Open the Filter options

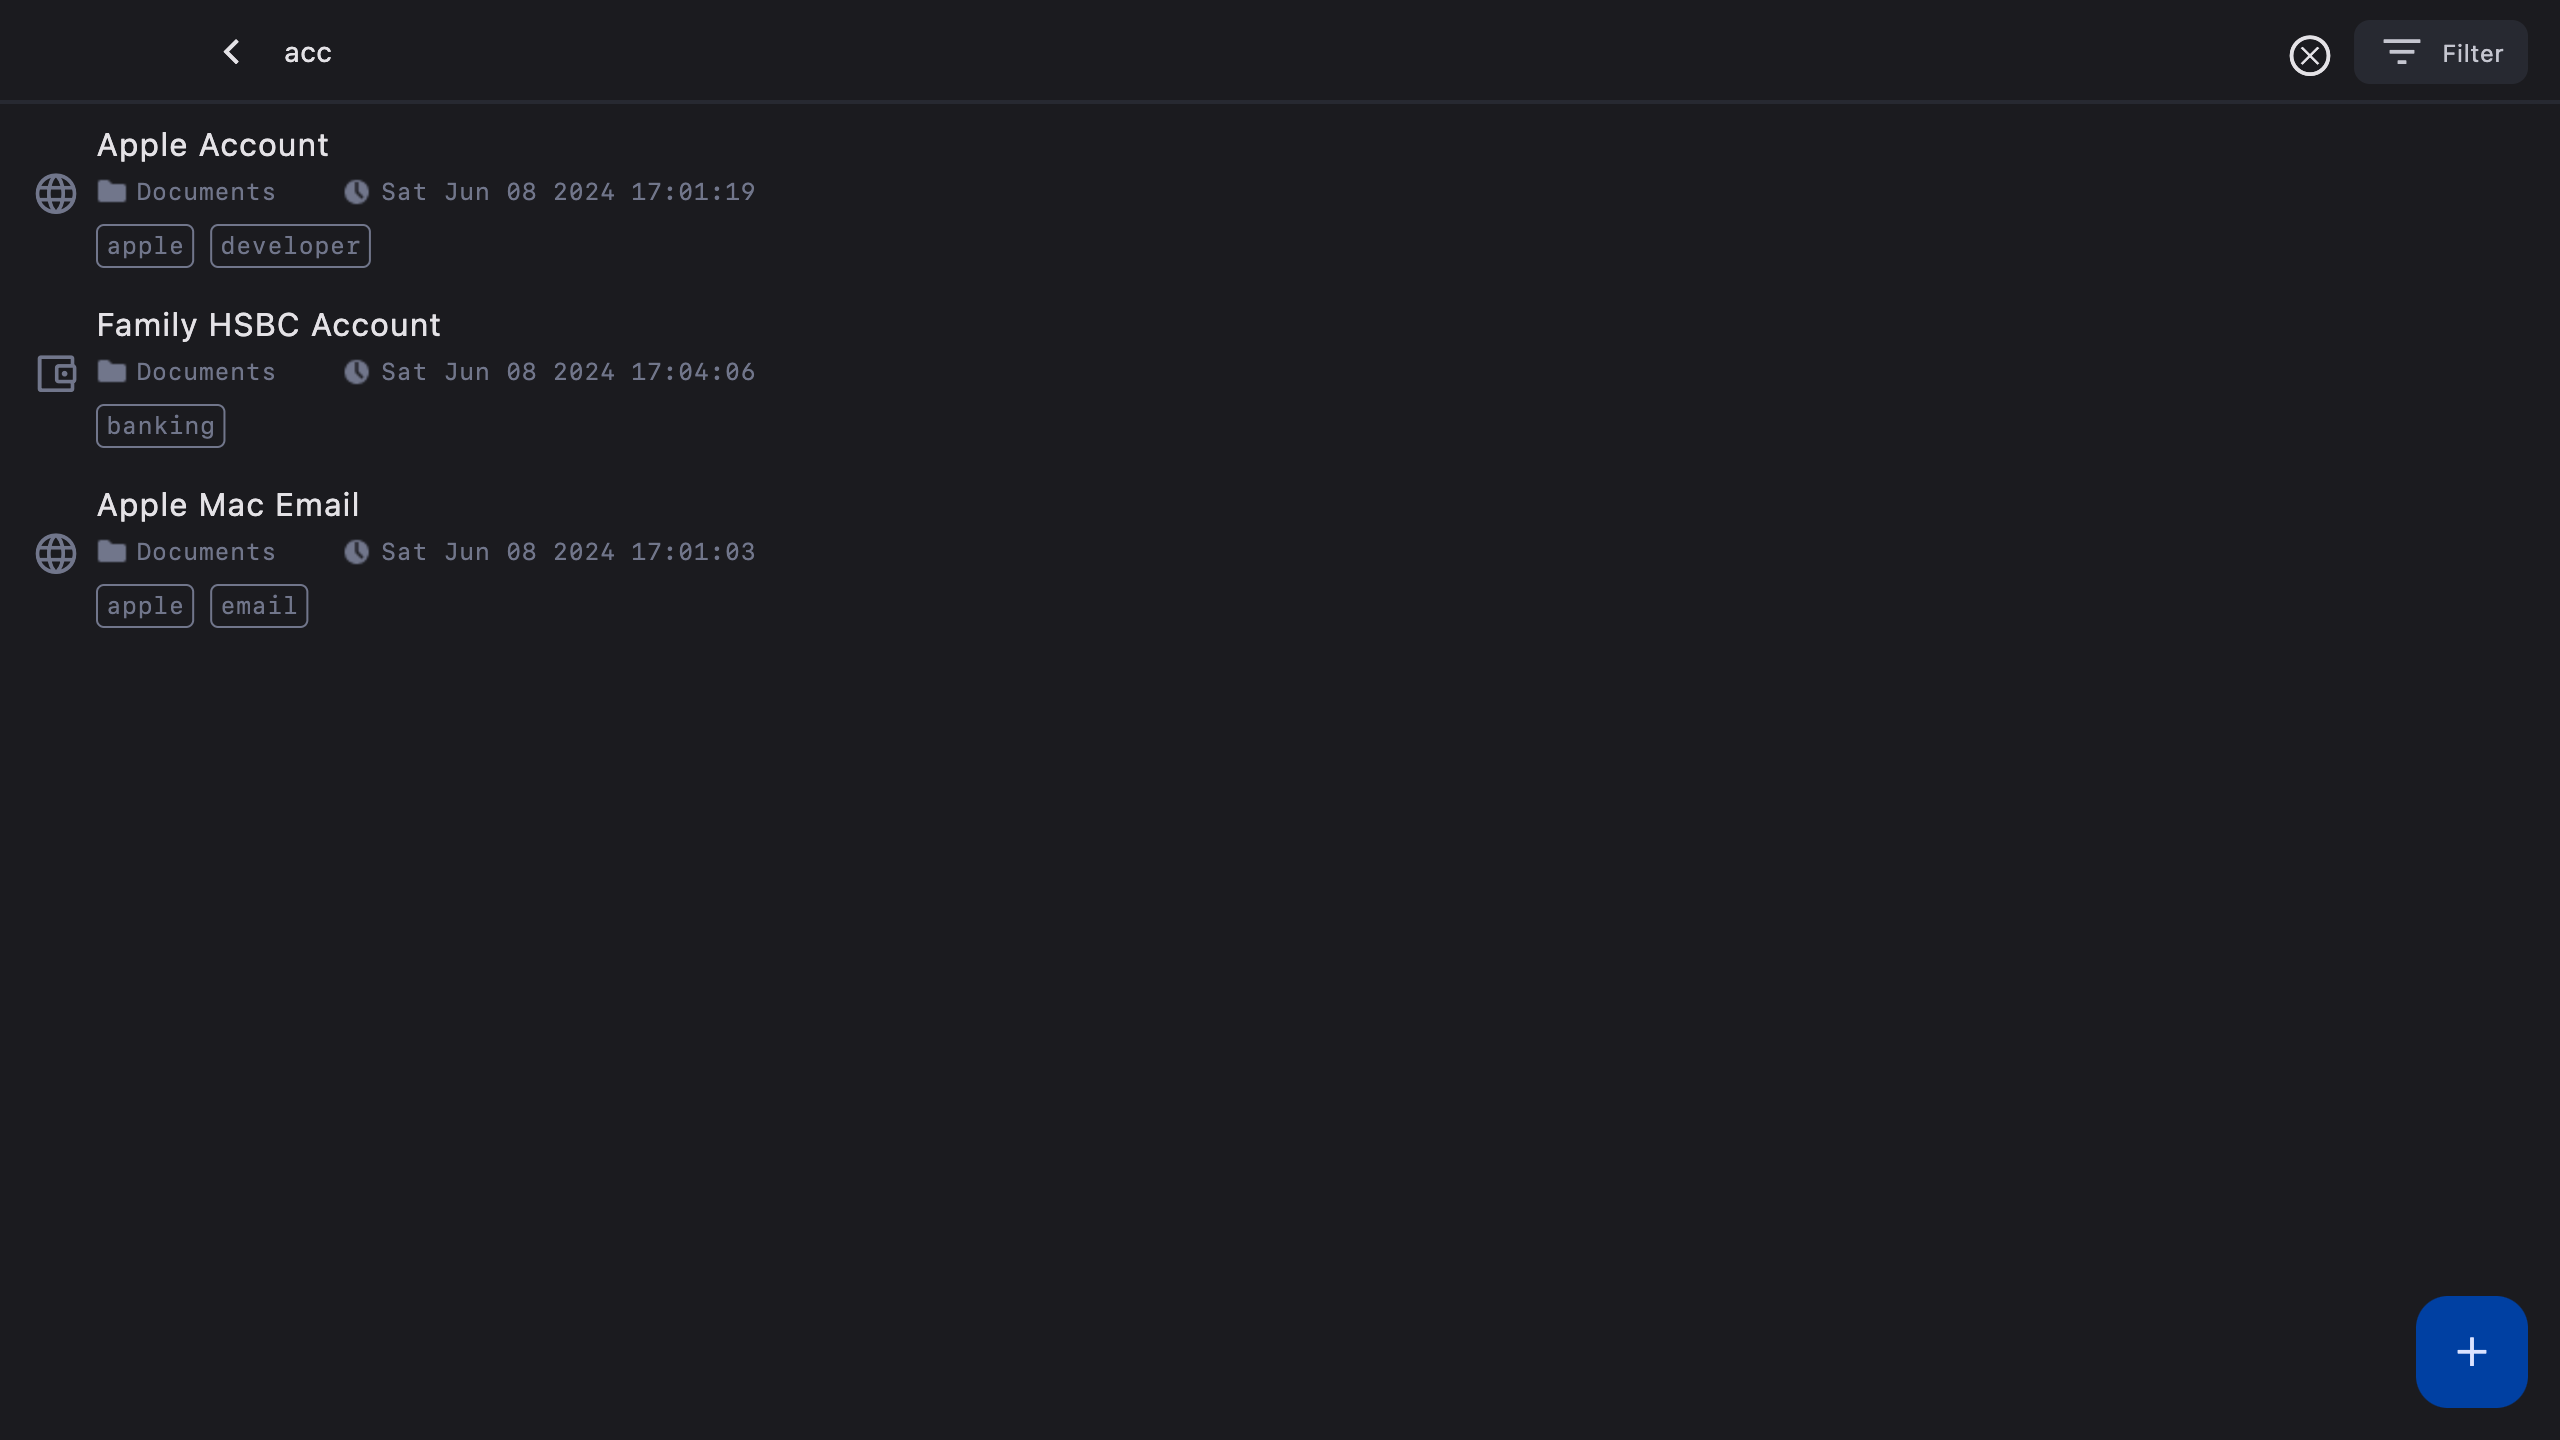tap(2440, 53)
